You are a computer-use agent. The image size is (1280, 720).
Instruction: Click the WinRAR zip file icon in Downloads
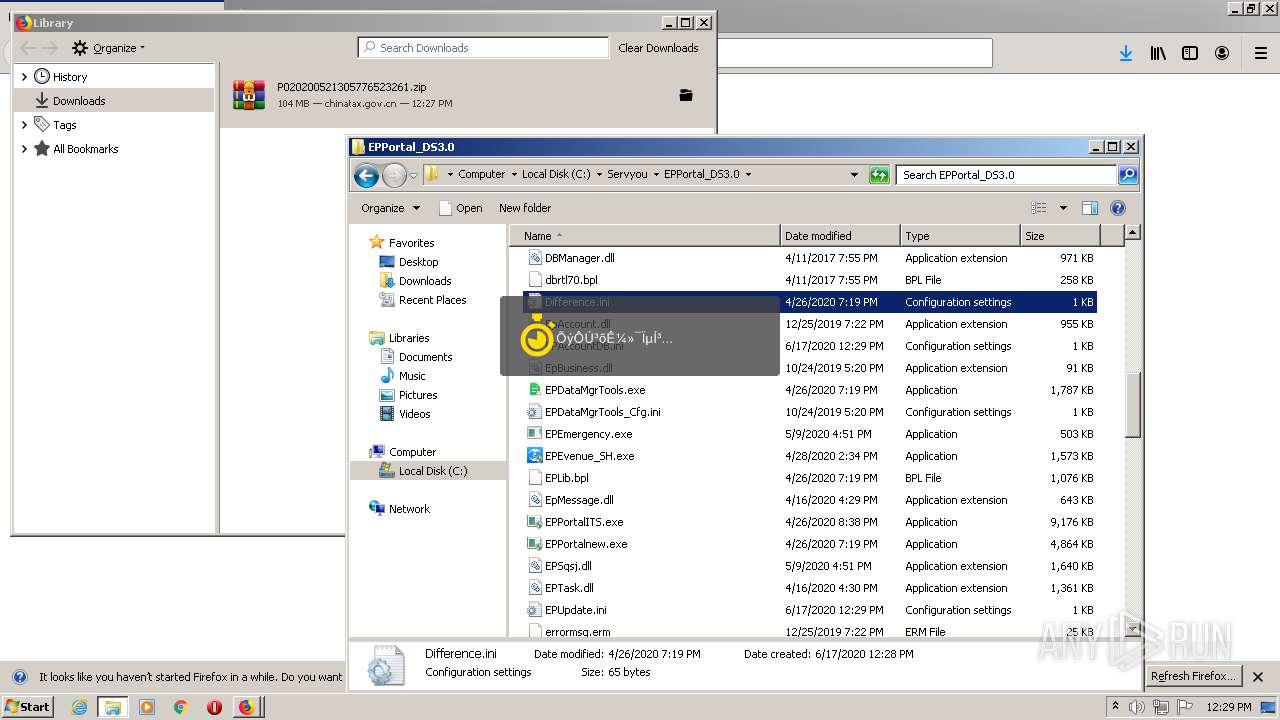[249, 95]
